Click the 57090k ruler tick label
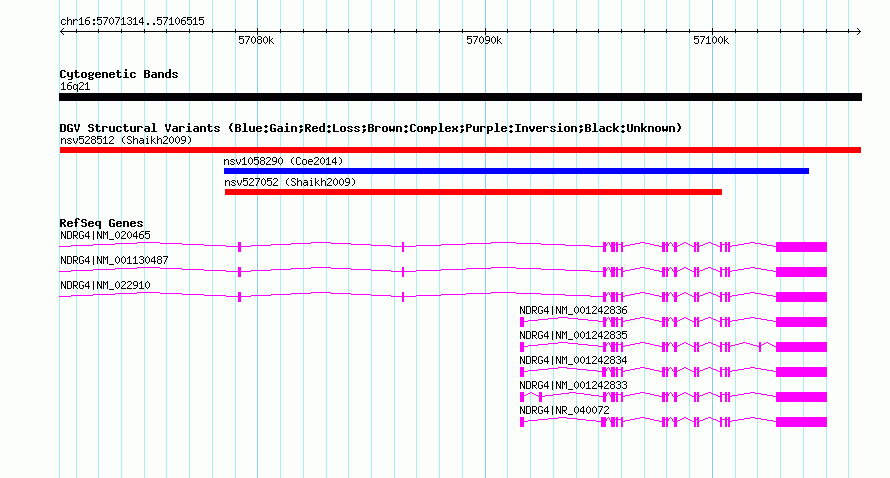The width and height of the screenshot is (890, 478). point(484,41)
